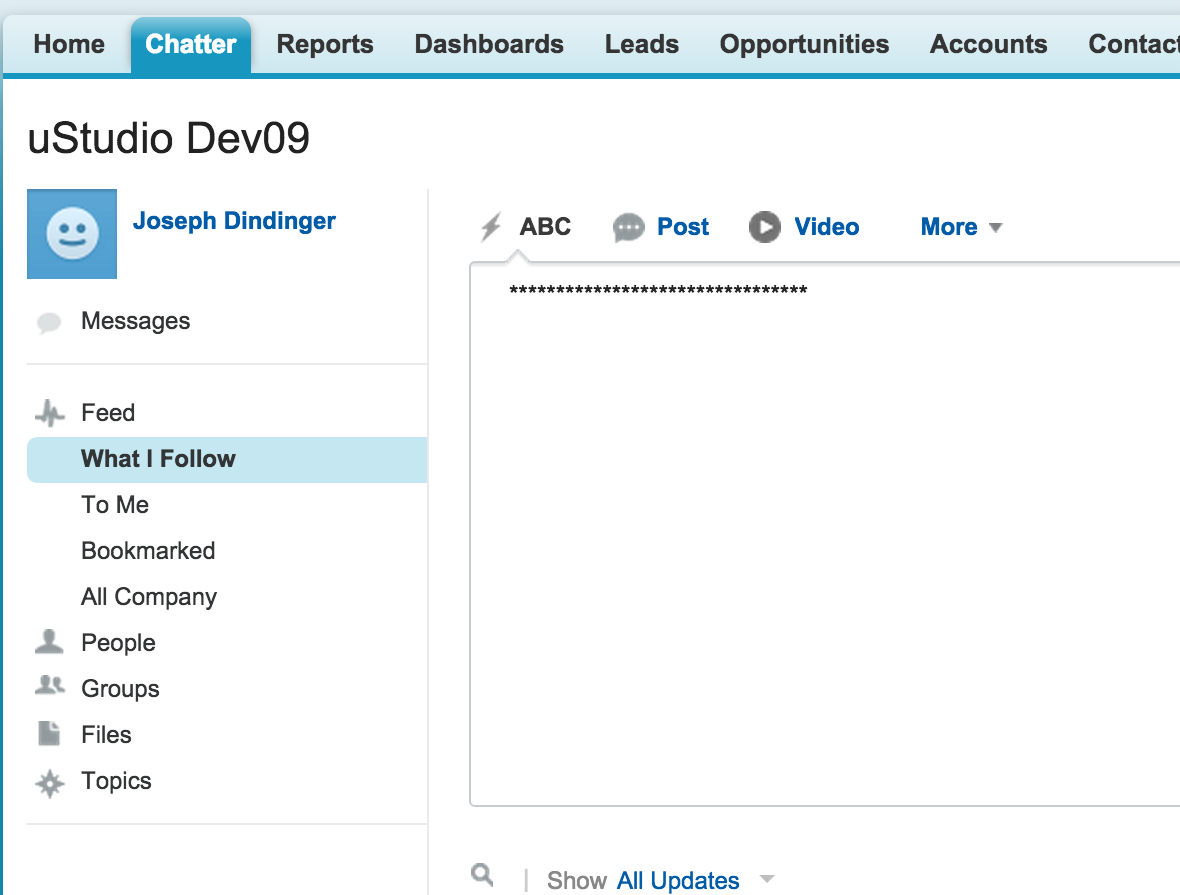Select the What I Follow filter
The width and height of the screenshot is (1180, 895).
pos(227,459)
